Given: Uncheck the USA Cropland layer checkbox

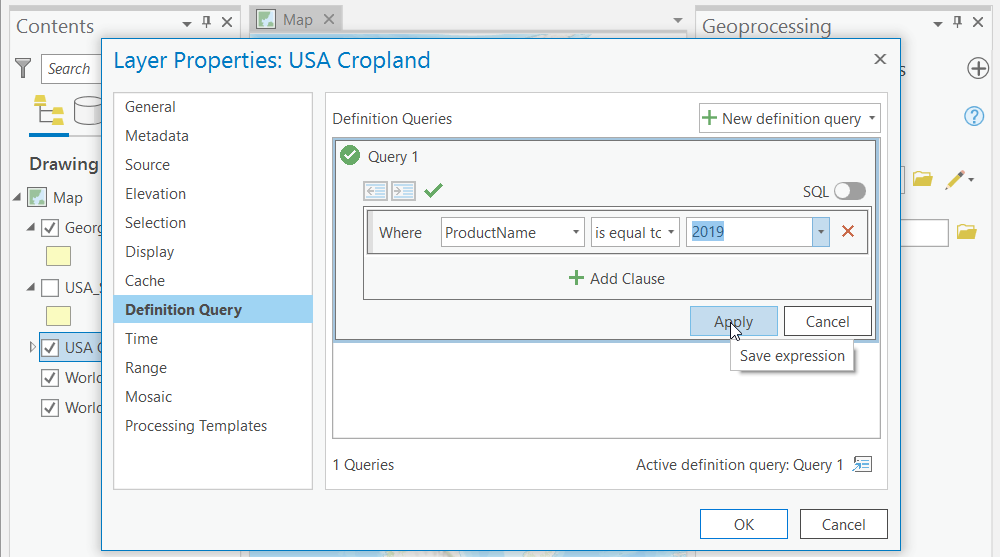Looking at the screenshot, I should (x=50, y=348).
